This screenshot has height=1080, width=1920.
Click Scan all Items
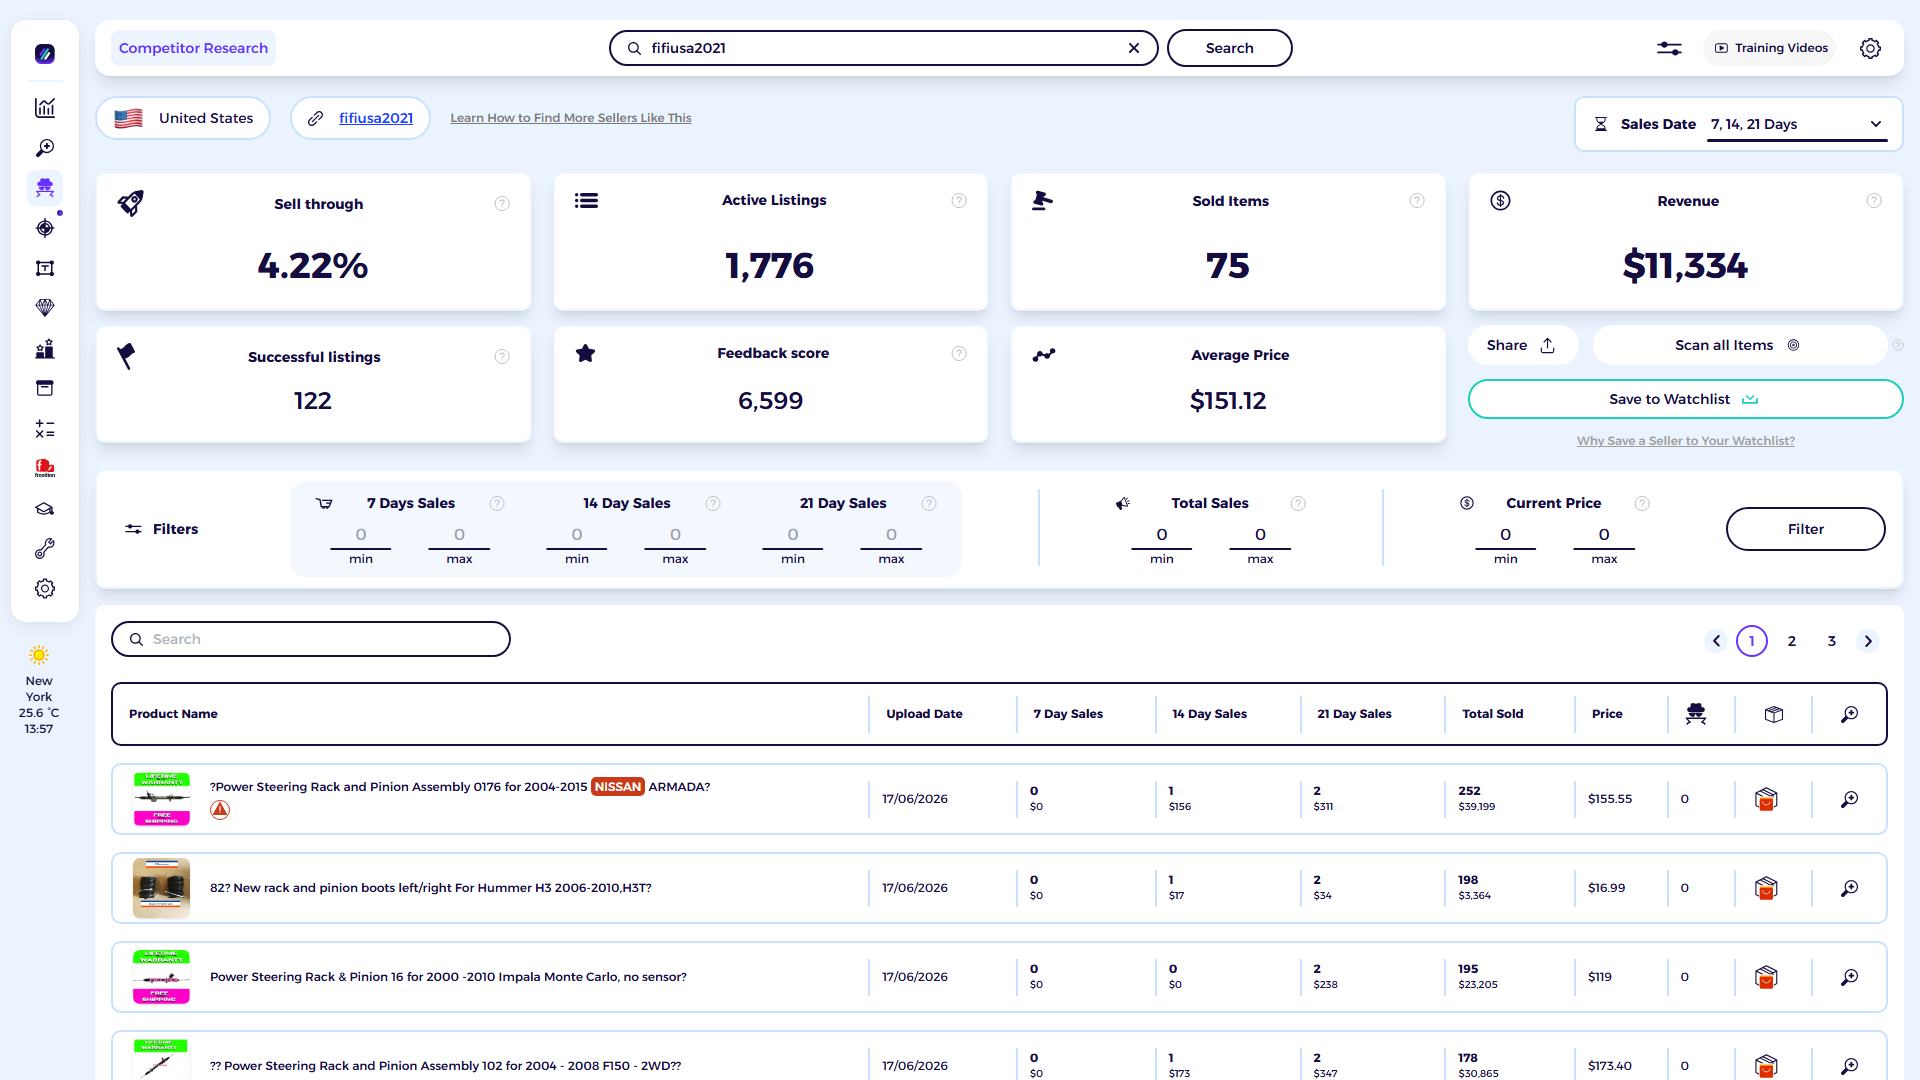[1738, 345]
